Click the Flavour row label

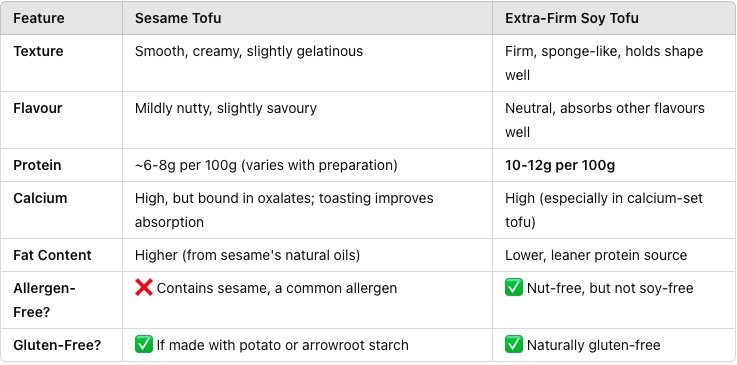tap(38, 108)
